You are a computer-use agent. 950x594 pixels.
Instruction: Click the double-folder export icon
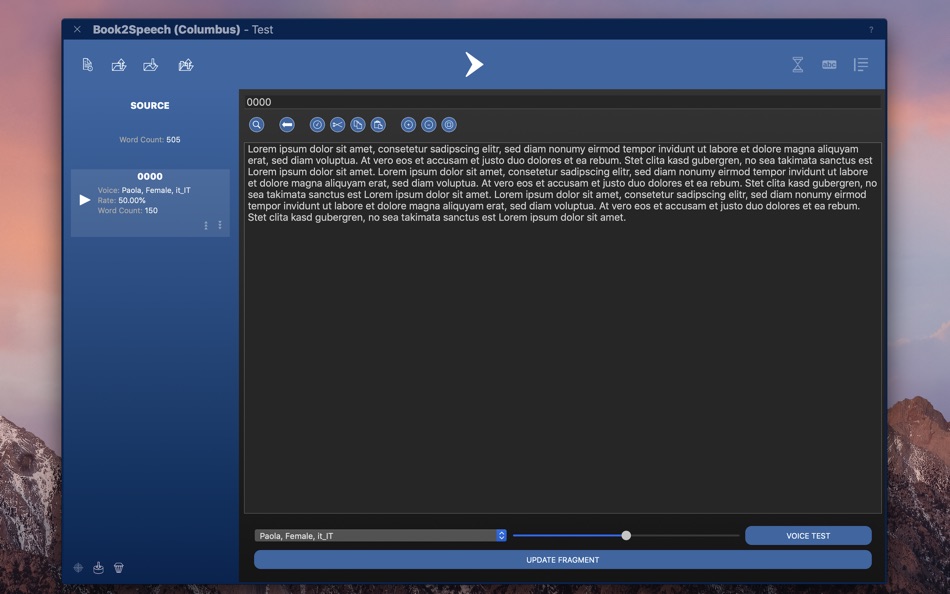pyautogui.click(x=186, y=65)
